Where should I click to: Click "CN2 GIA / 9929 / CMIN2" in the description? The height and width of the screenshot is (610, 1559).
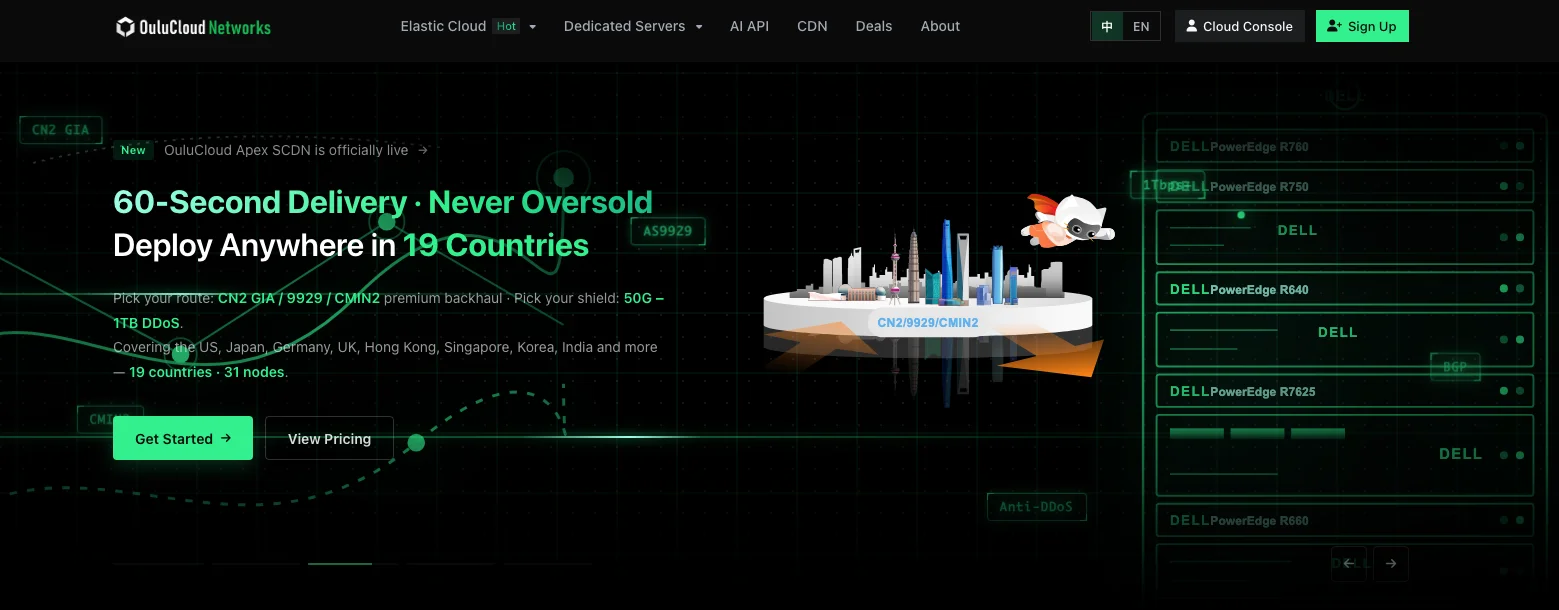click(299, 298)
